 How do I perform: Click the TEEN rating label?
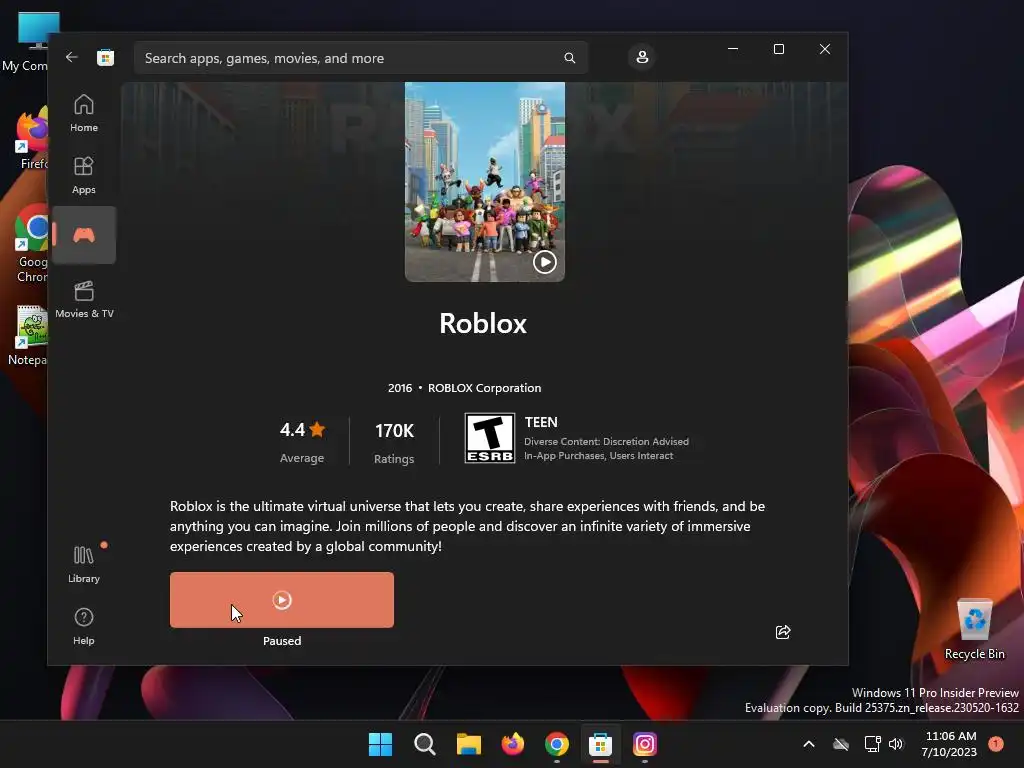point(541,423)
